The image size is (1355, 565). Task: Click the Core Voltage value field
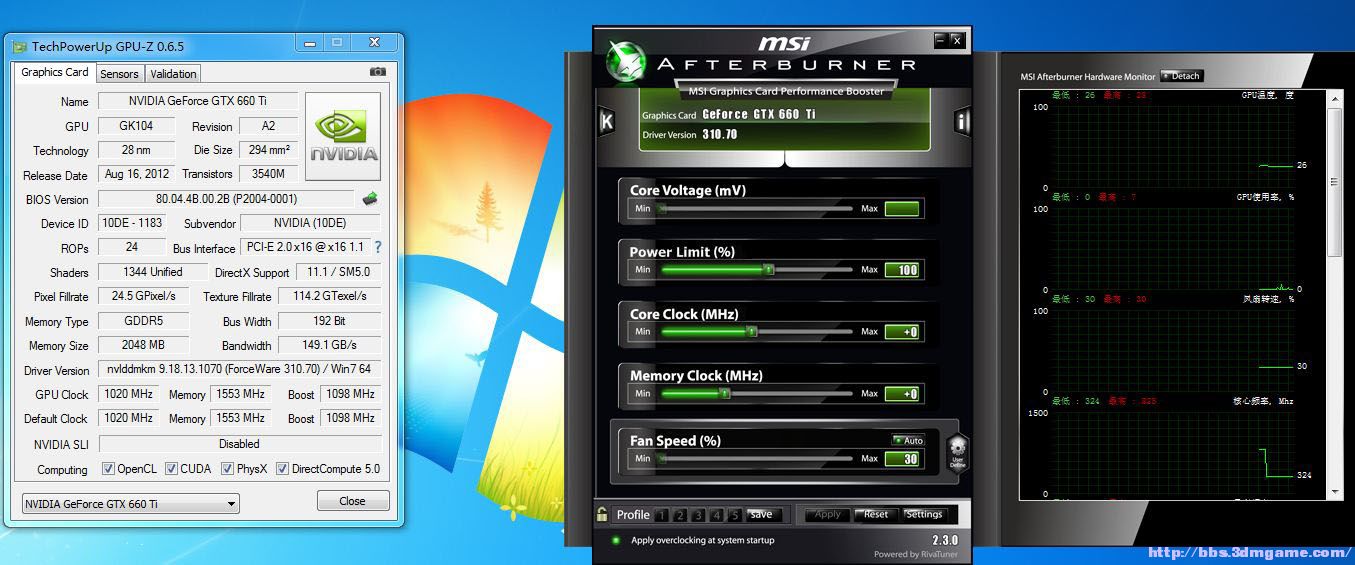point(902,209)
